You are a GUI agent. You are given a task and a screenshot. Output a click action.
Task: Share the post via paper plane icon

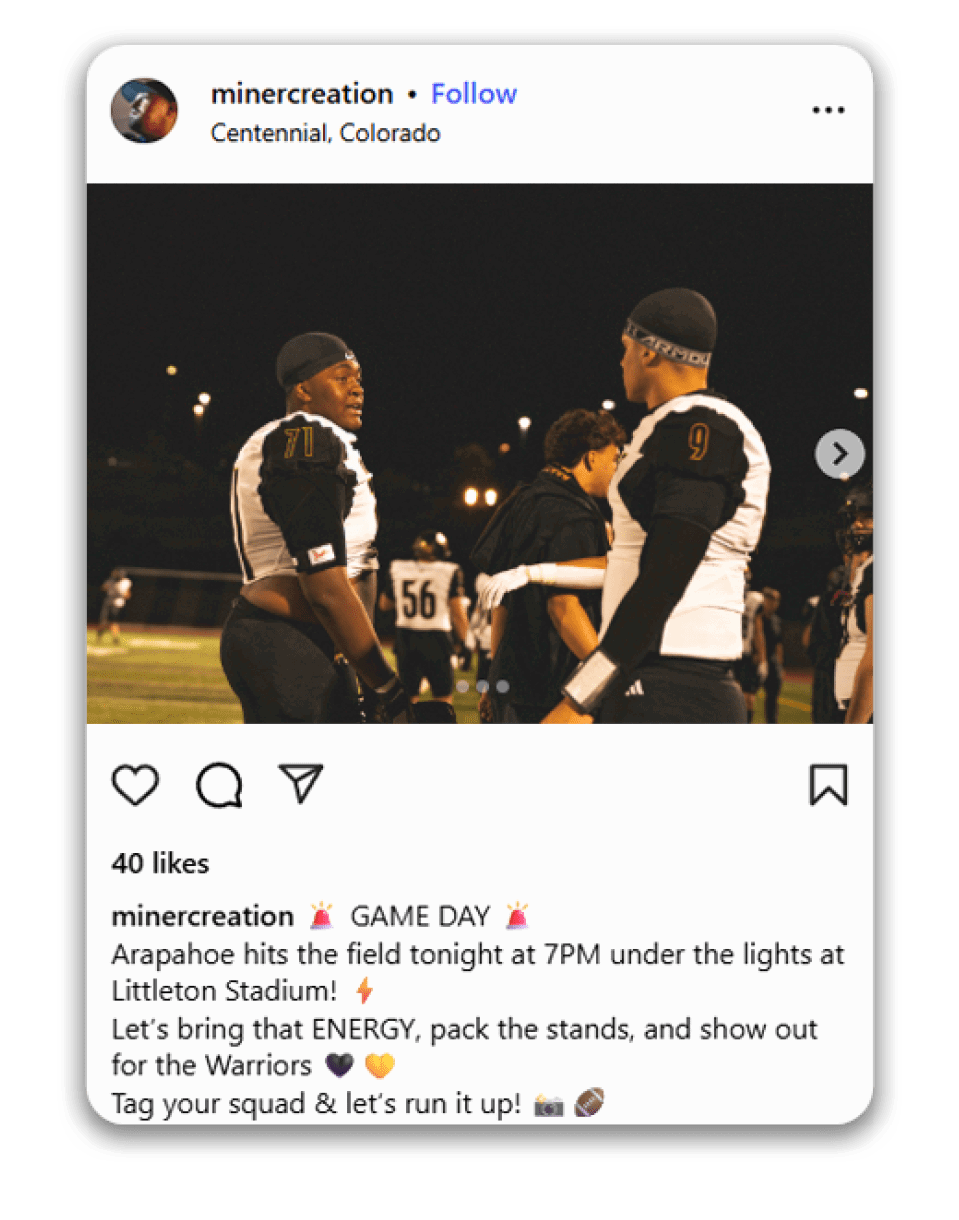tap(301, 784)
